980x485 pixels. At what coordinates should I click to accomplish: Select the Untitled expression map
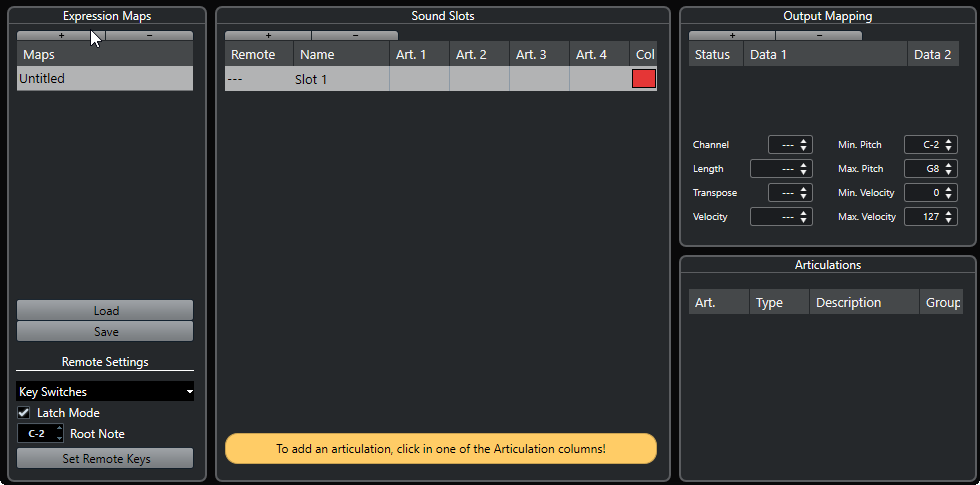click(x=105, y=78)
